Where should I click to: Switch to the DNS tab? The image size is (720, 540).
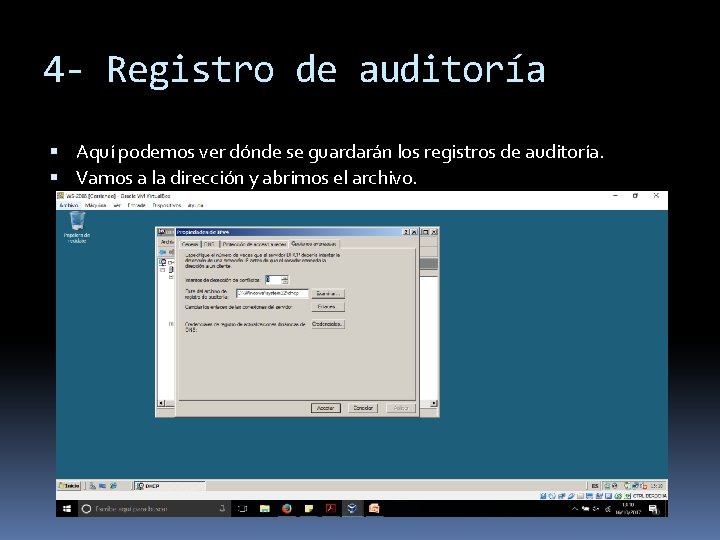(x=210, y=244)
